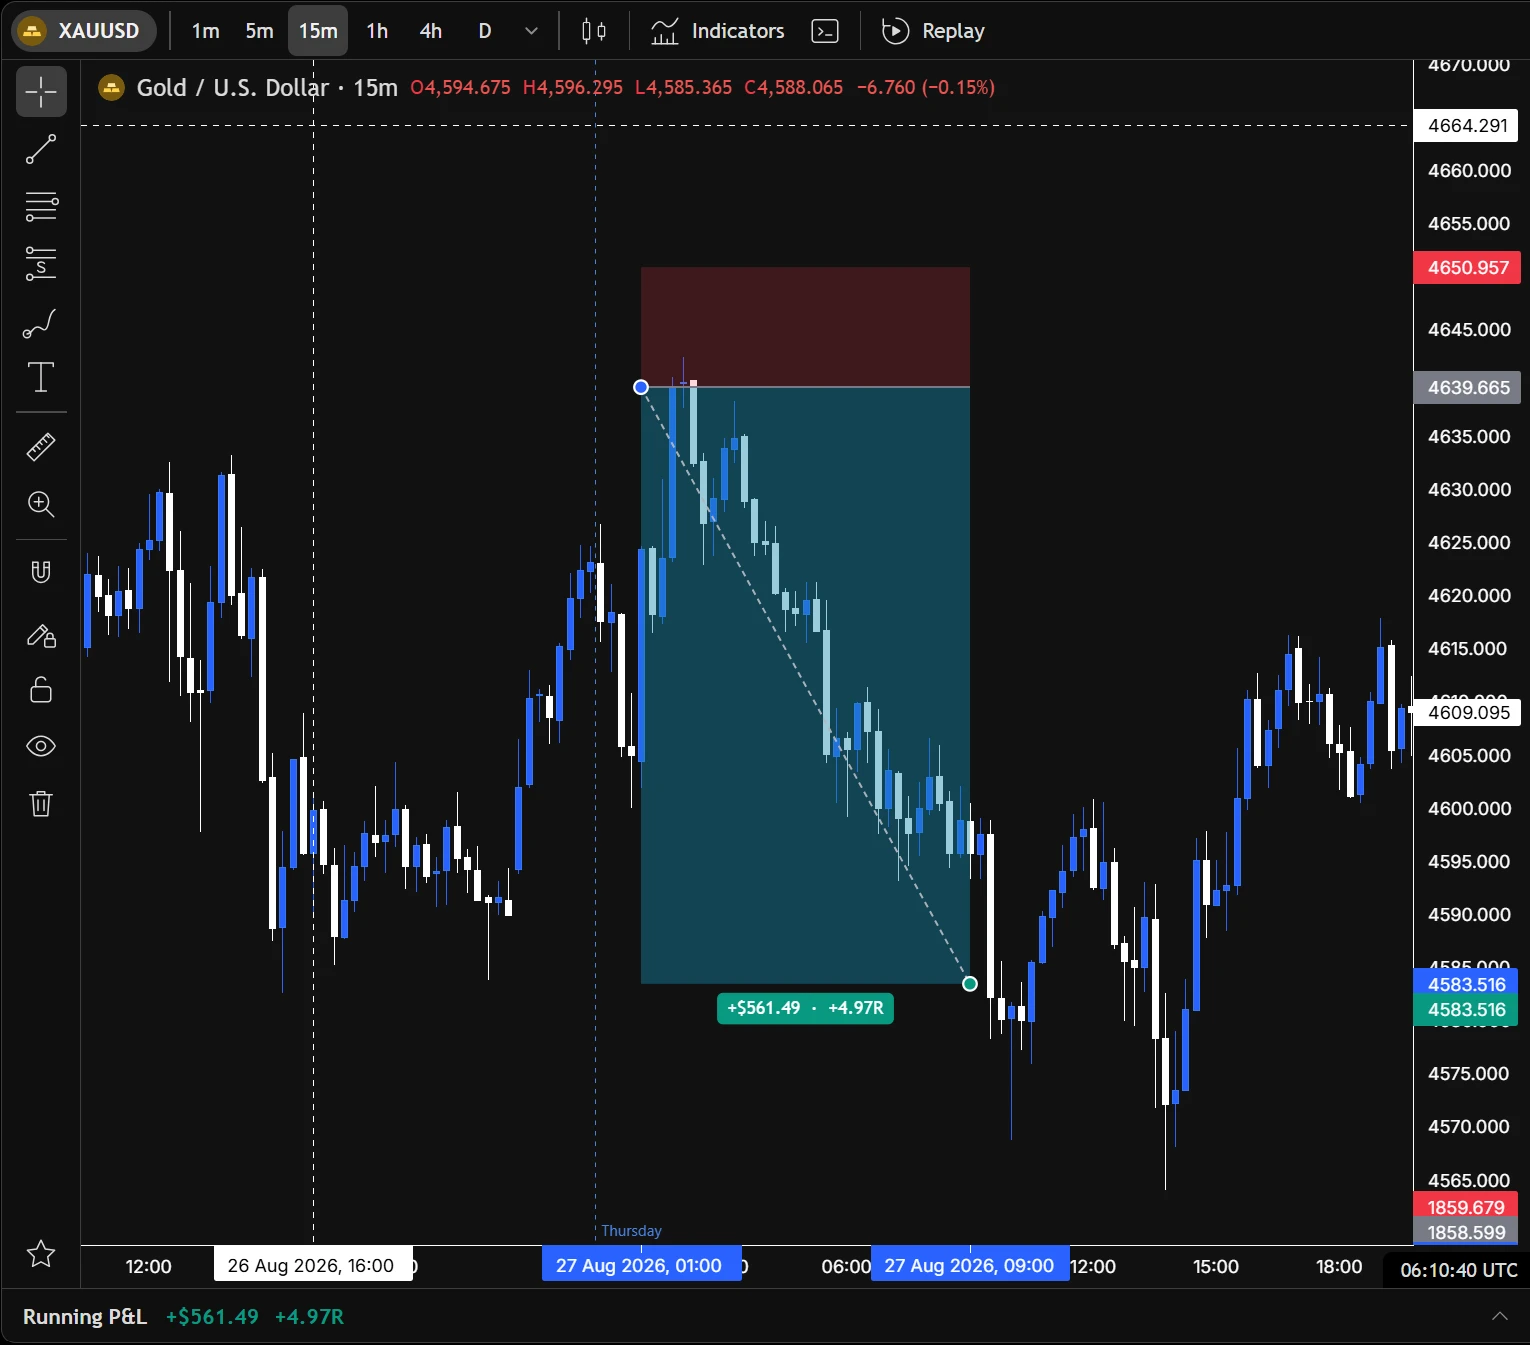The width and height of the screenshot is (1530, 1345).
Task: Select the trend line drawing tool
Action: 41,150
